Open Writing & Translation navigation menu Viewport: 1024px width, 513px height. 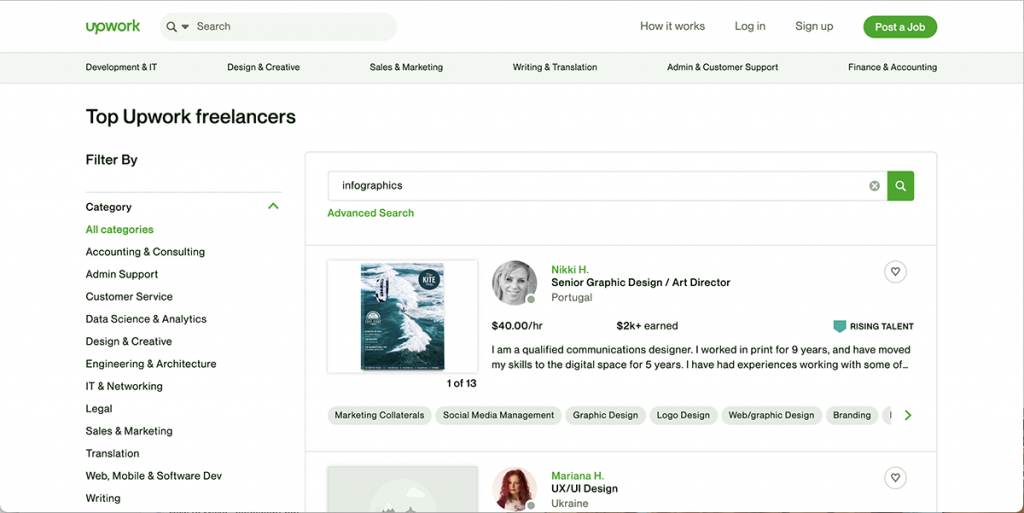(x=554, y=67)
